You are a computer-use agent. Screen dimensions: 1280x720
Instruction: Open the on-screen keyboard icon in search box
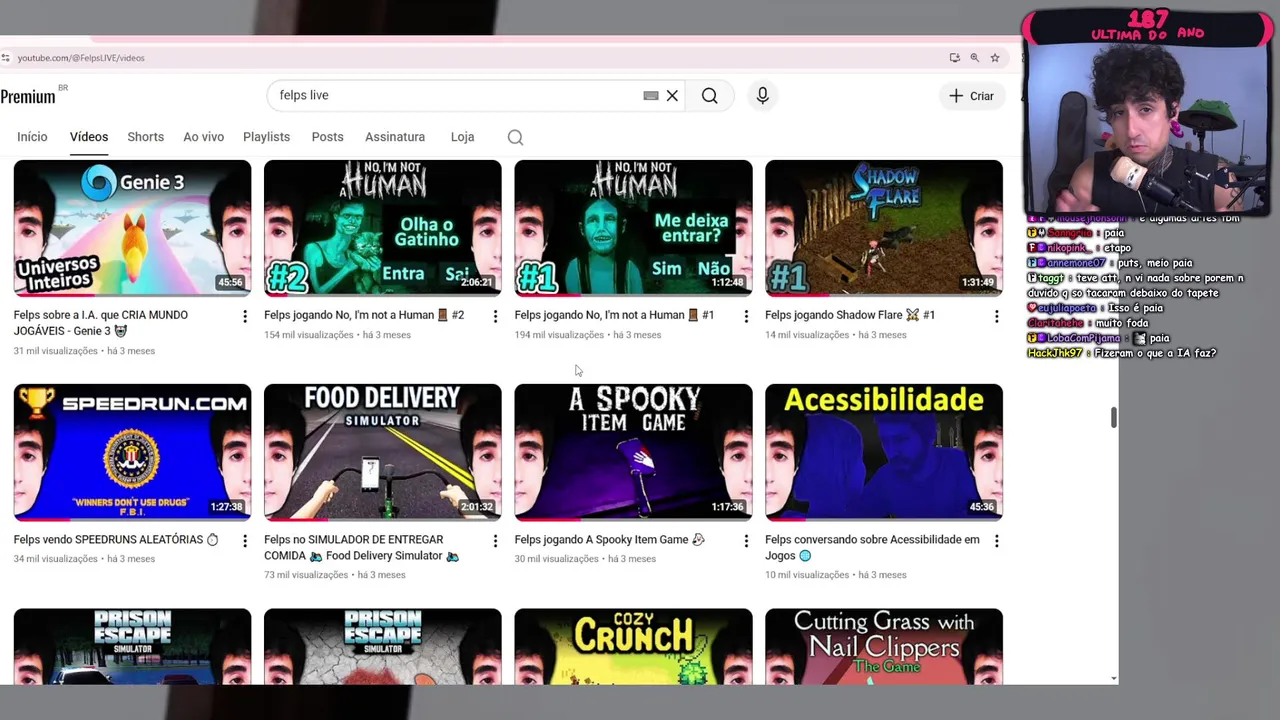[x=651, y=96]
